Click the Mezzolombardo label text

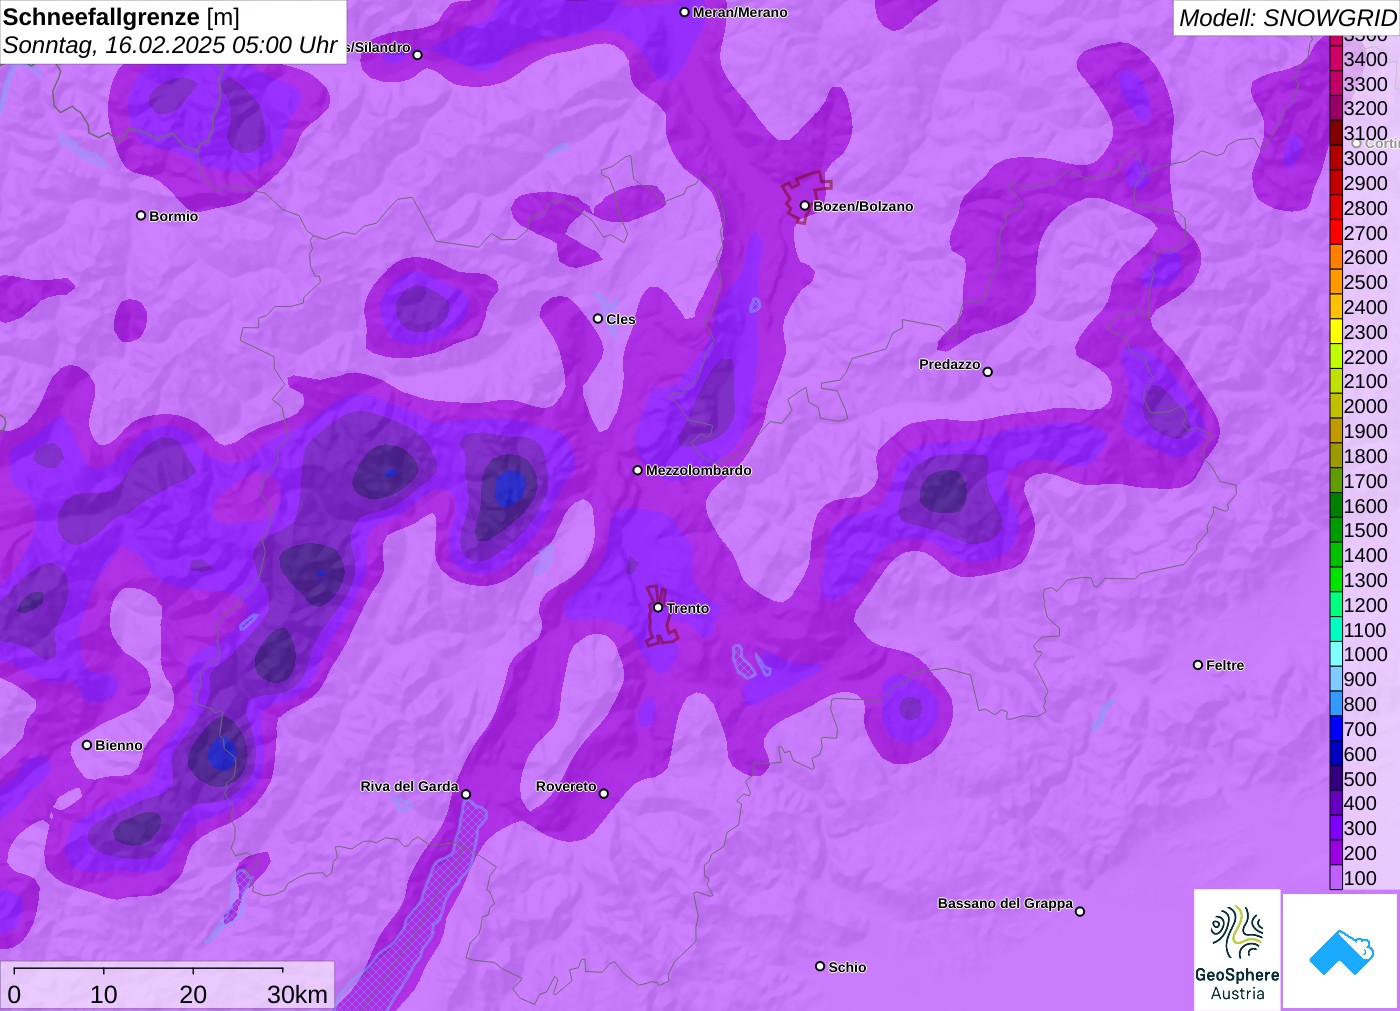click(x=699, y=470)
